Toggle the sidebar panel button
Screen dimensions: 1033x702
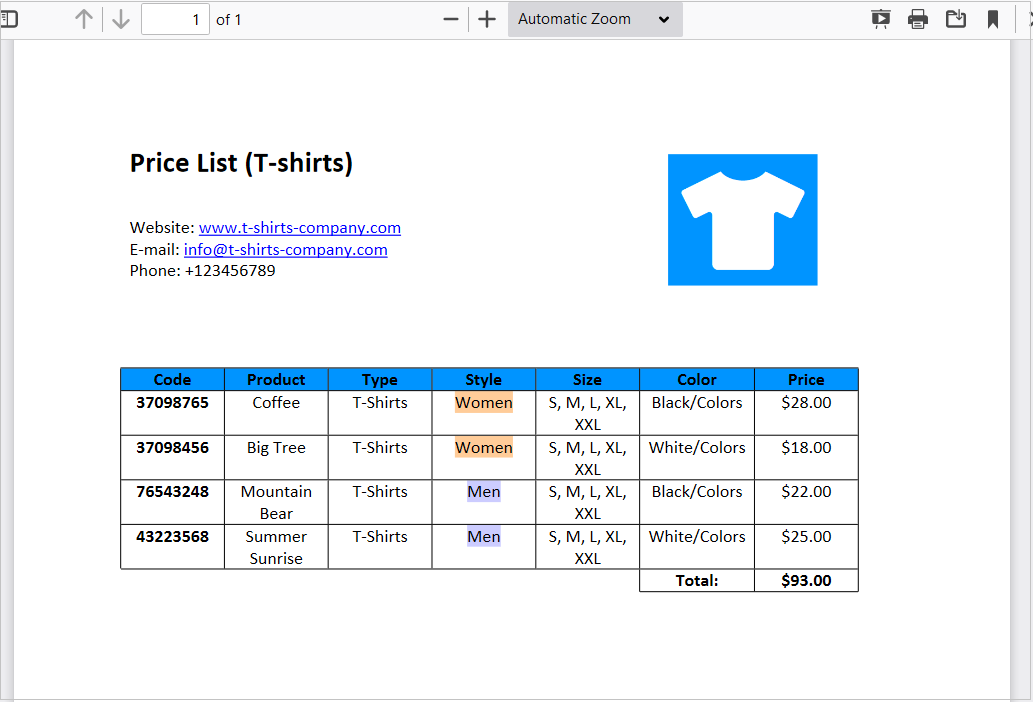(9, 19)
